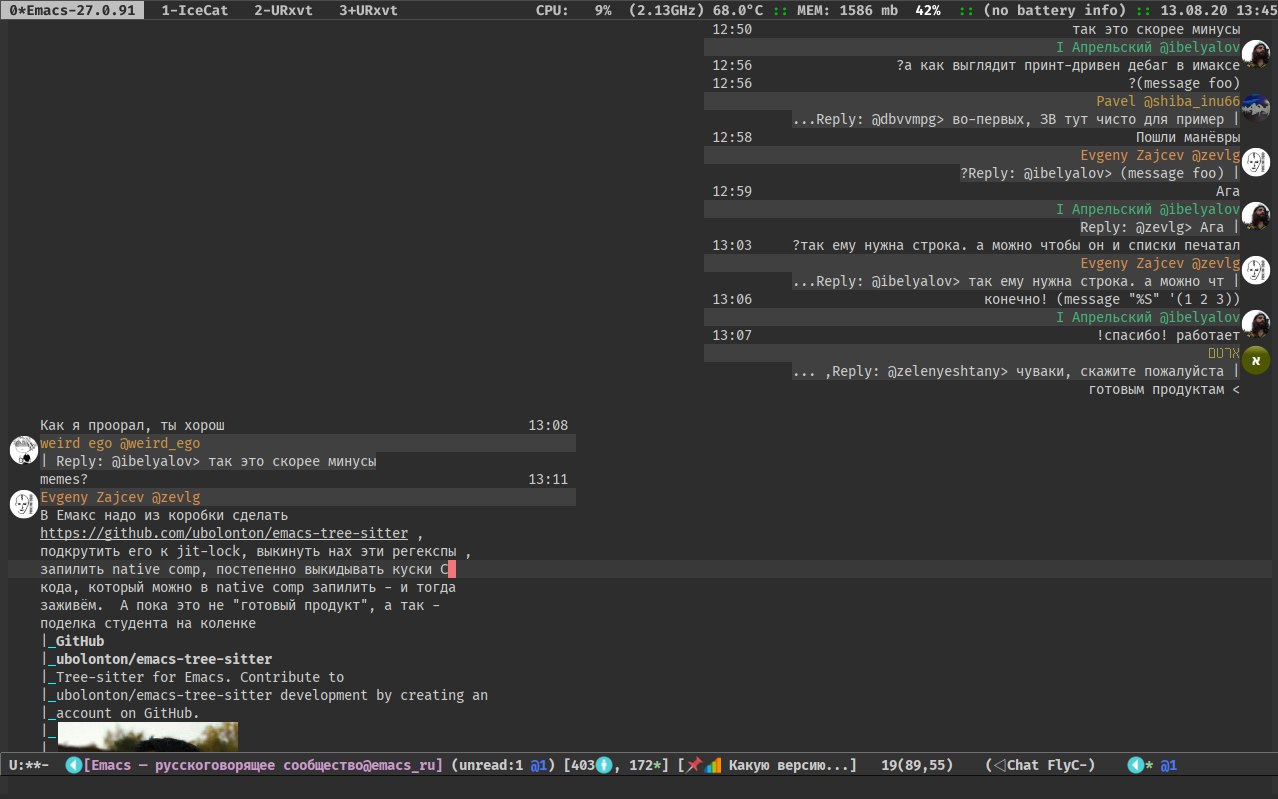This screenshot has width=1278, height=799.
Task: Switch to the 3+URxvt workspace
Action: (369, 10)
